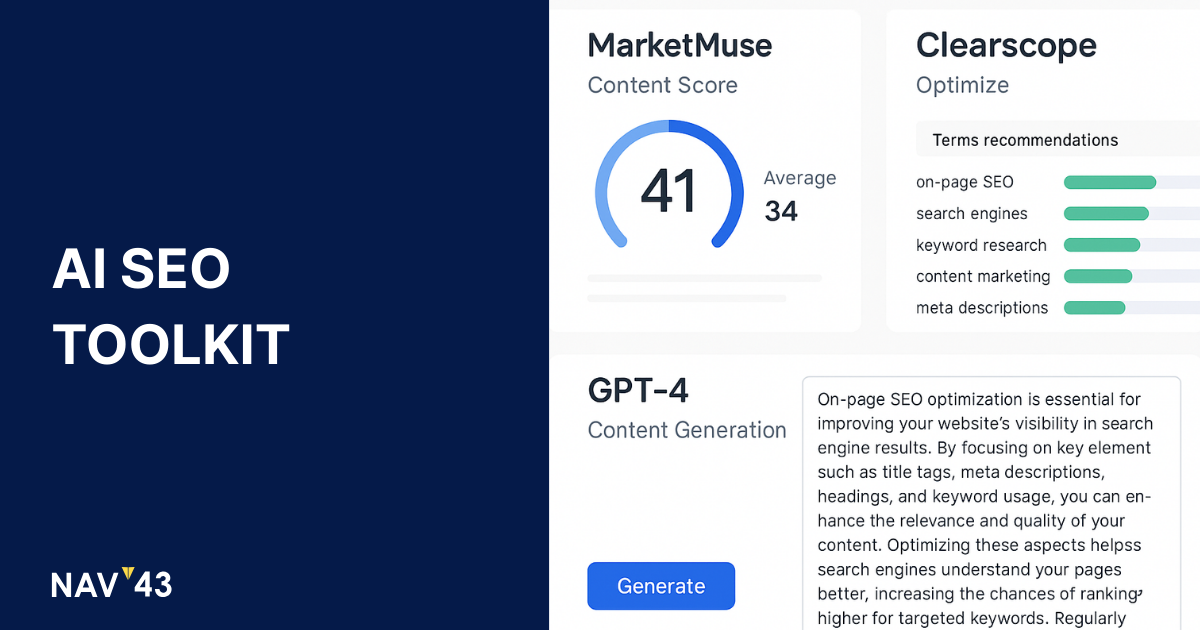
Task: Click the "MarketMuse" card title
Action: pyautogui.click(x=680, y=45)
